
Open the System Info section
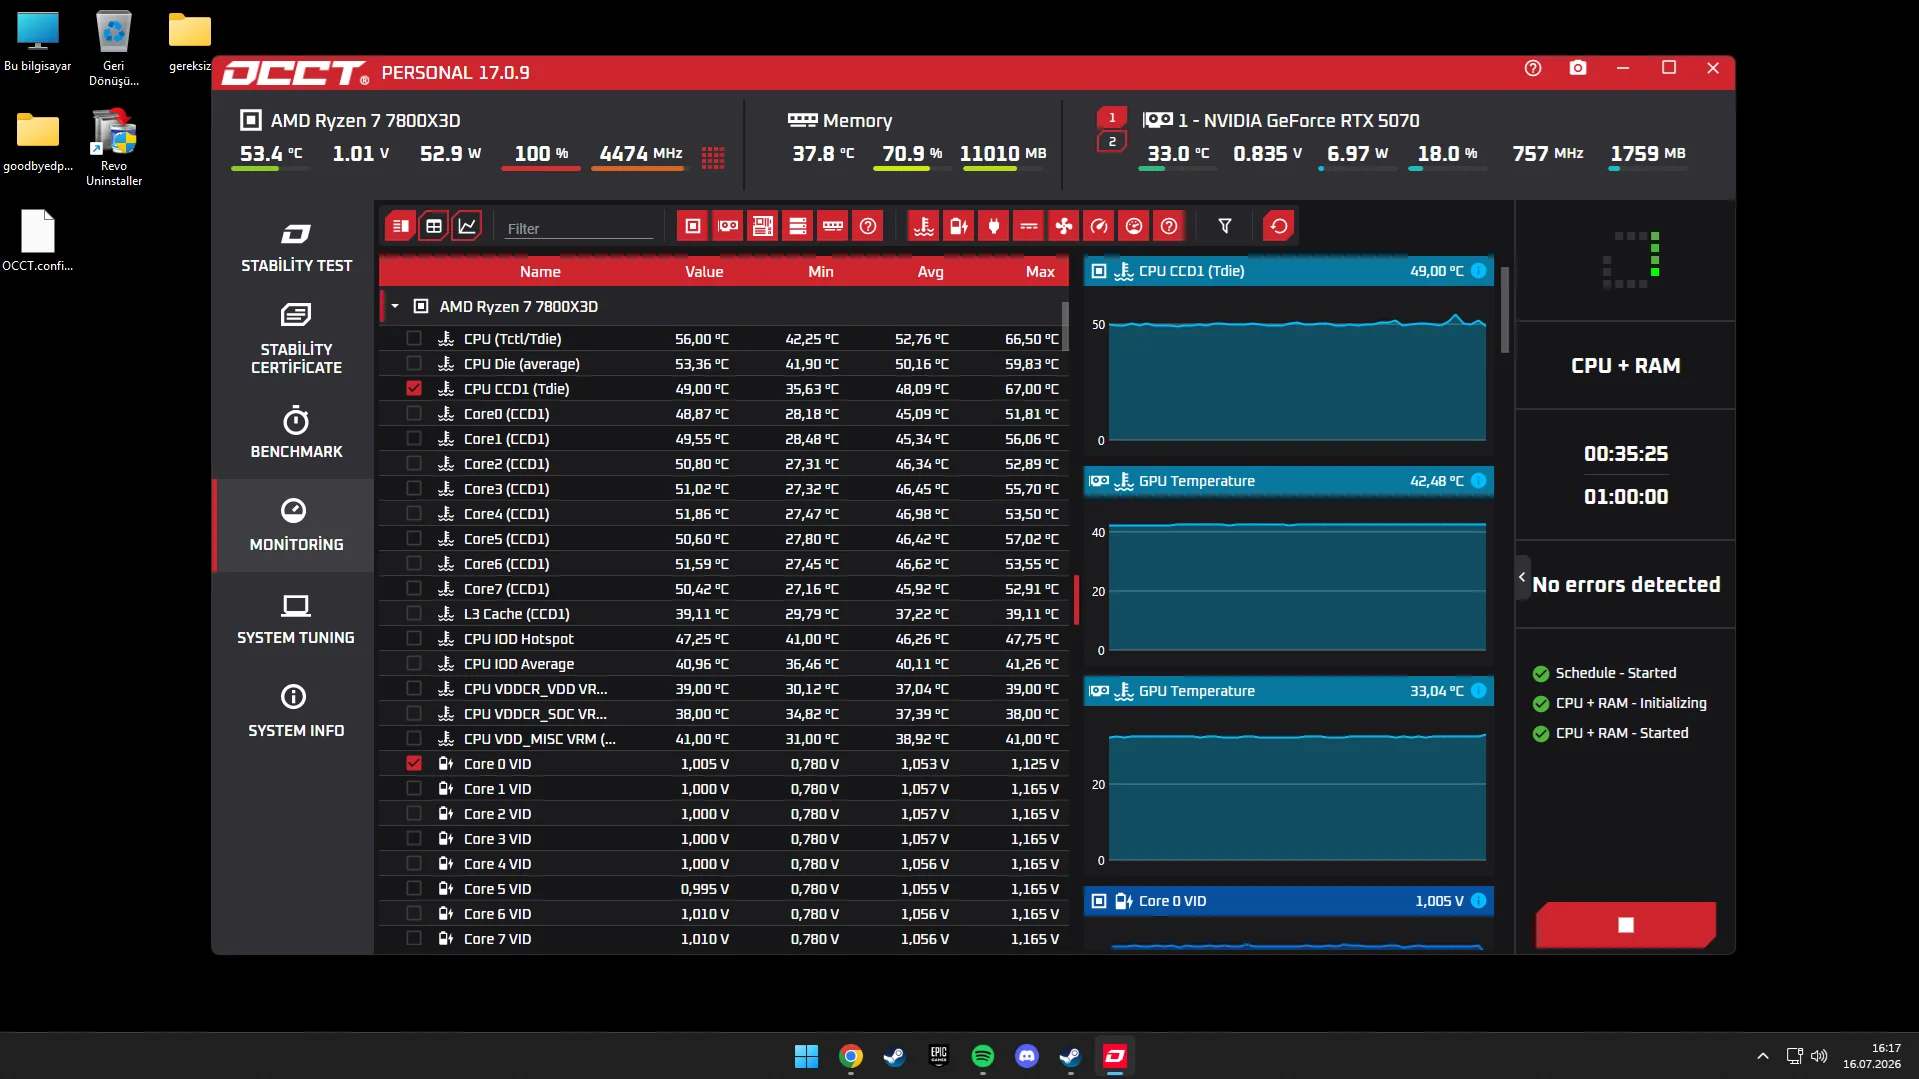pos(296,711)
